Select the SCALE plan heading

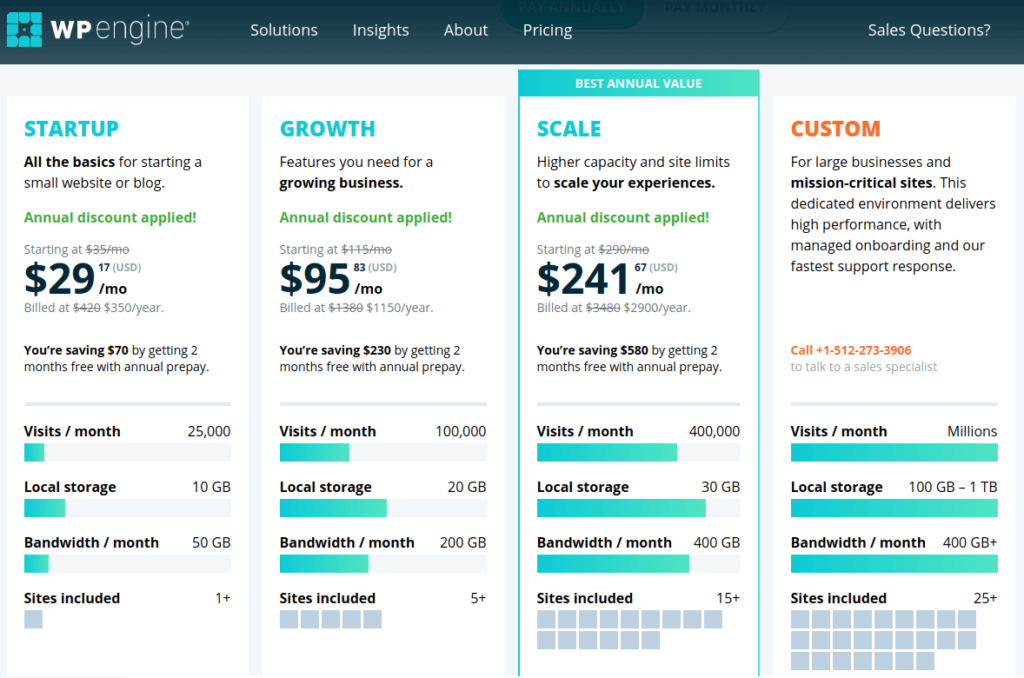pos(569,129)
